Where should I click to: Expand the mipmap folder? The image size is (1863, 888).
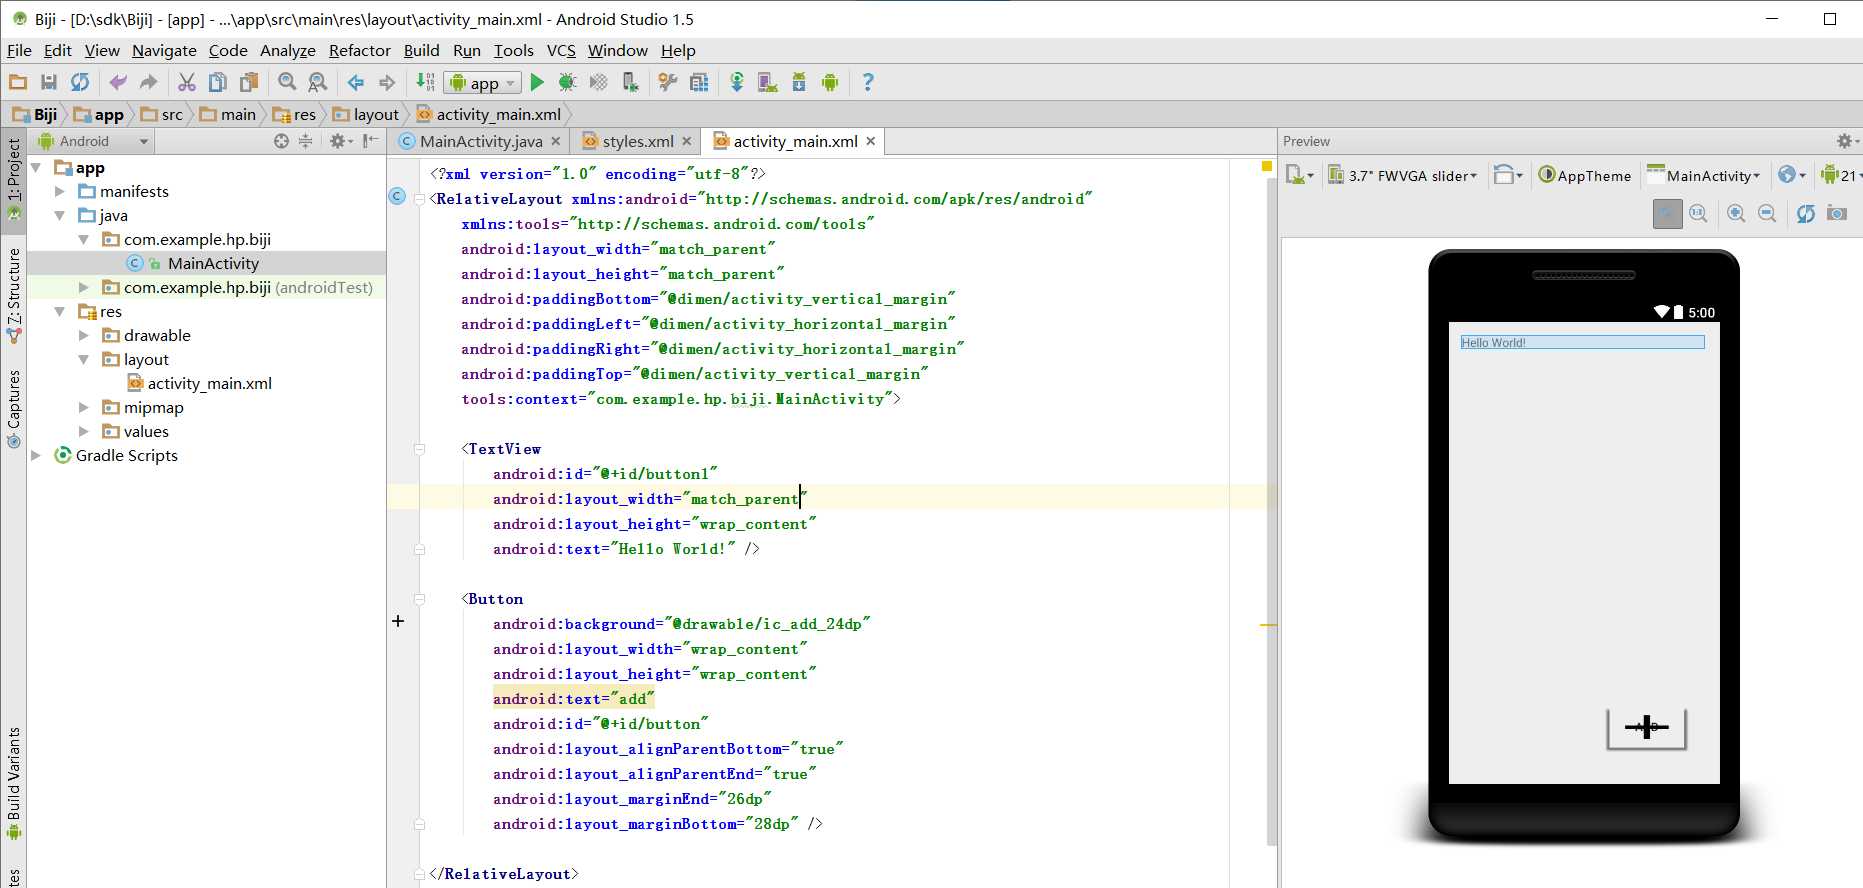point(84,407)
